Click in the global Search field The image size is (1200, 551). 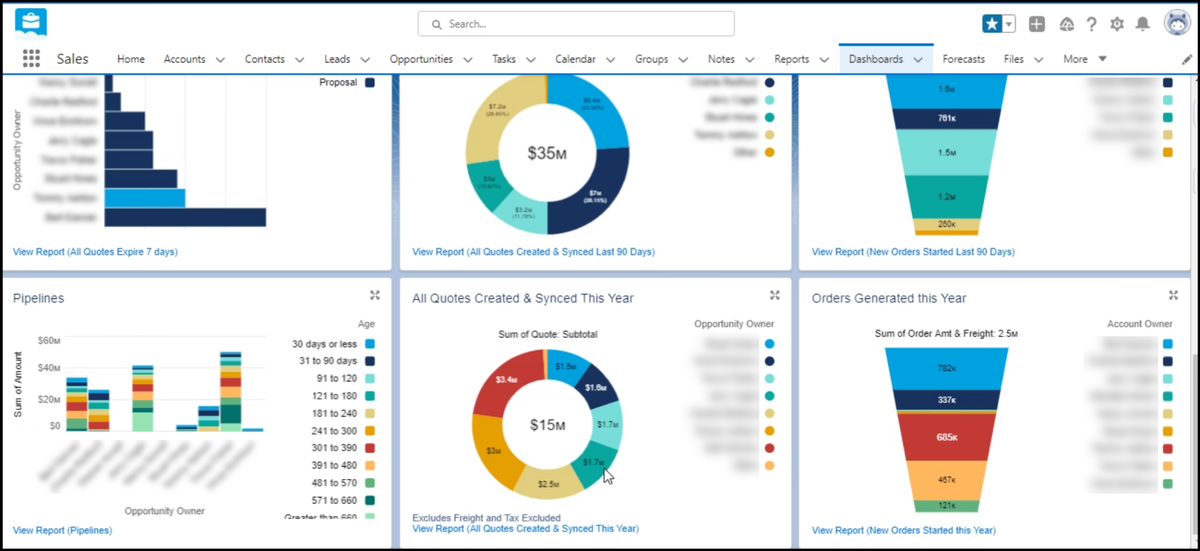point(576,24)
